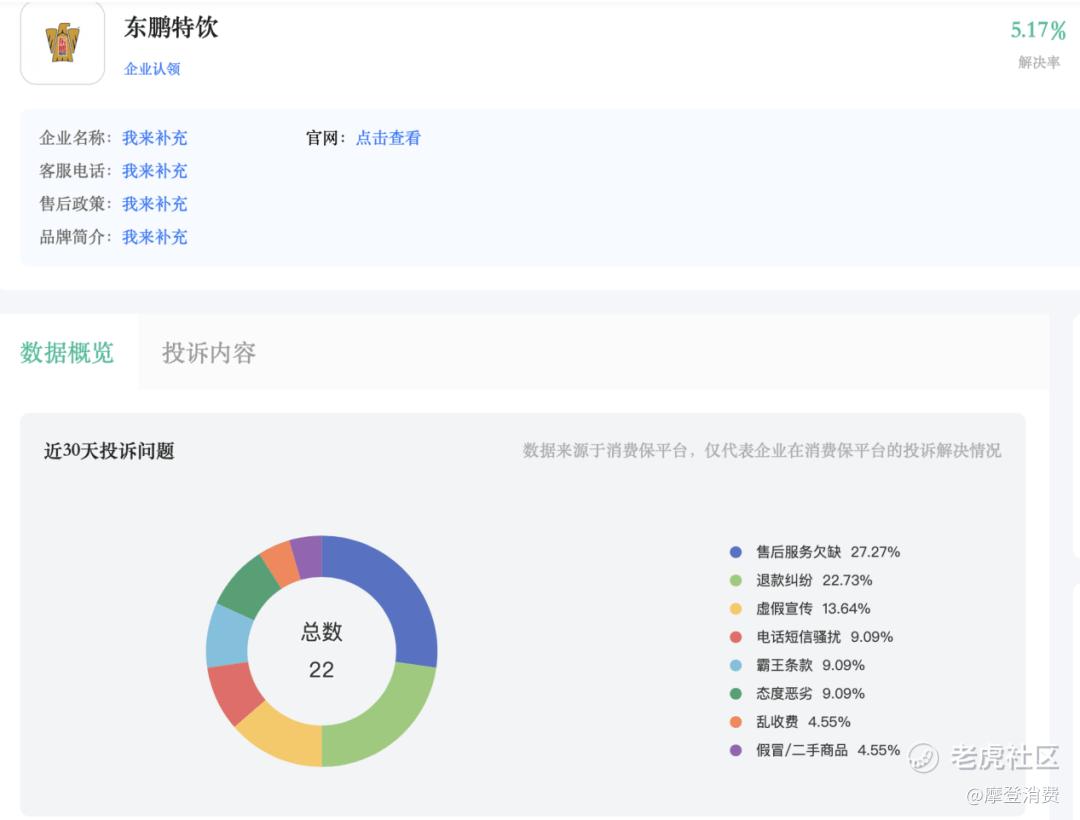Switch to the 数据概览 tab
This screenshot has height=820, width=1080.
[x=67, y=353]
